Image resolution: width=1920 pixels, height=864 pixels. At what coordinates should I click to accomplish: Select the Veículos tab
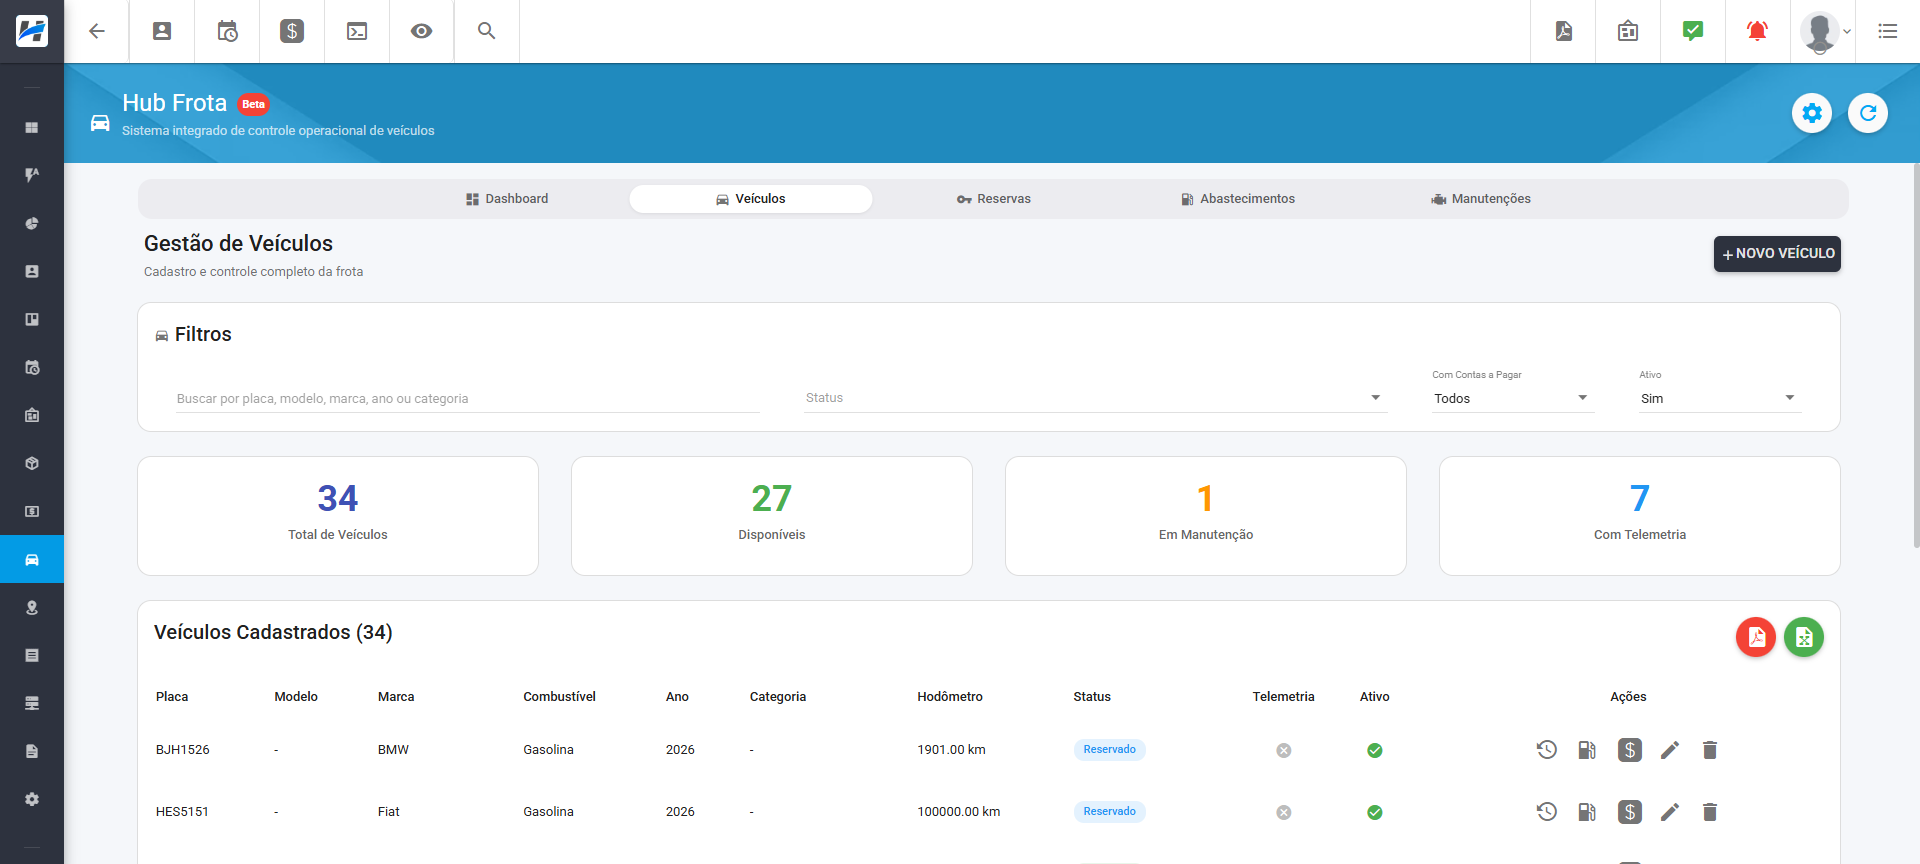coord(751,199)
